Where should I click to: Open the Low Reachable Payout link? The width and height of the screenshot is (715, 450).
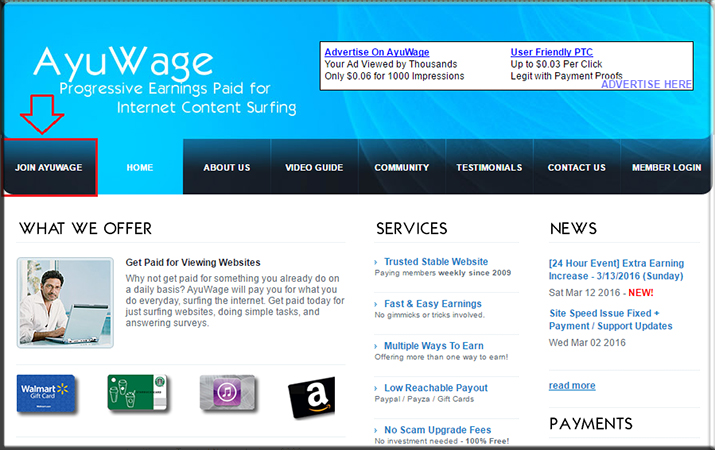[x=436, y=388]
